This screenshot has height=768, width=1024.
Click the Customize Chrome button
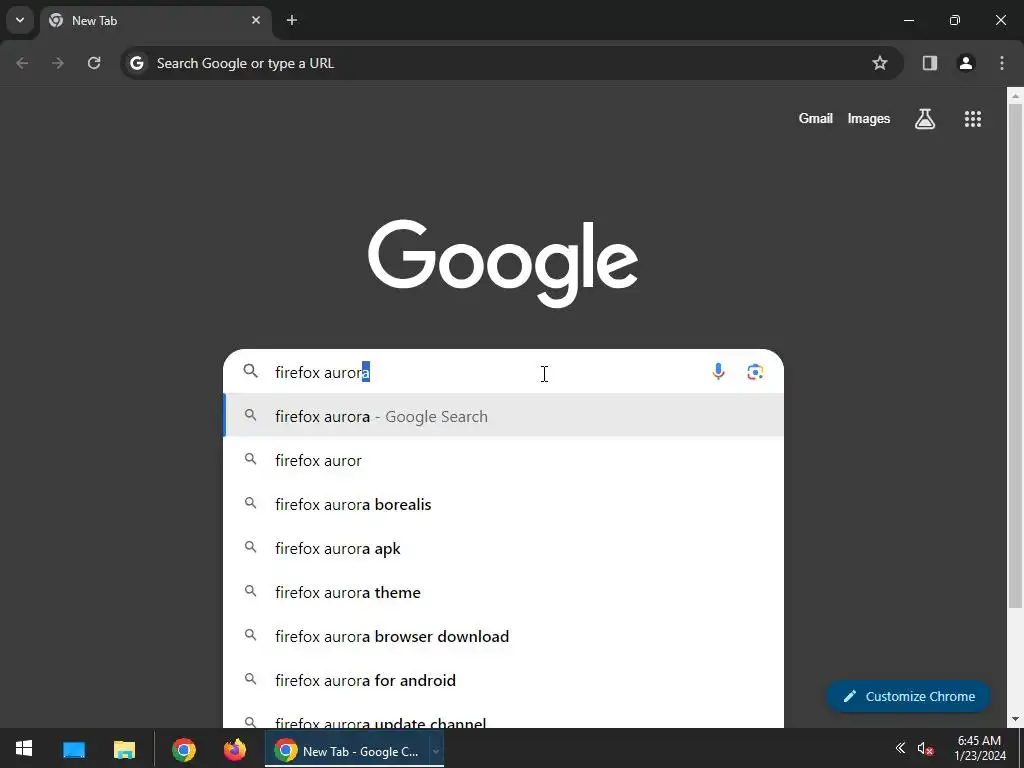[x=908, y=696]
